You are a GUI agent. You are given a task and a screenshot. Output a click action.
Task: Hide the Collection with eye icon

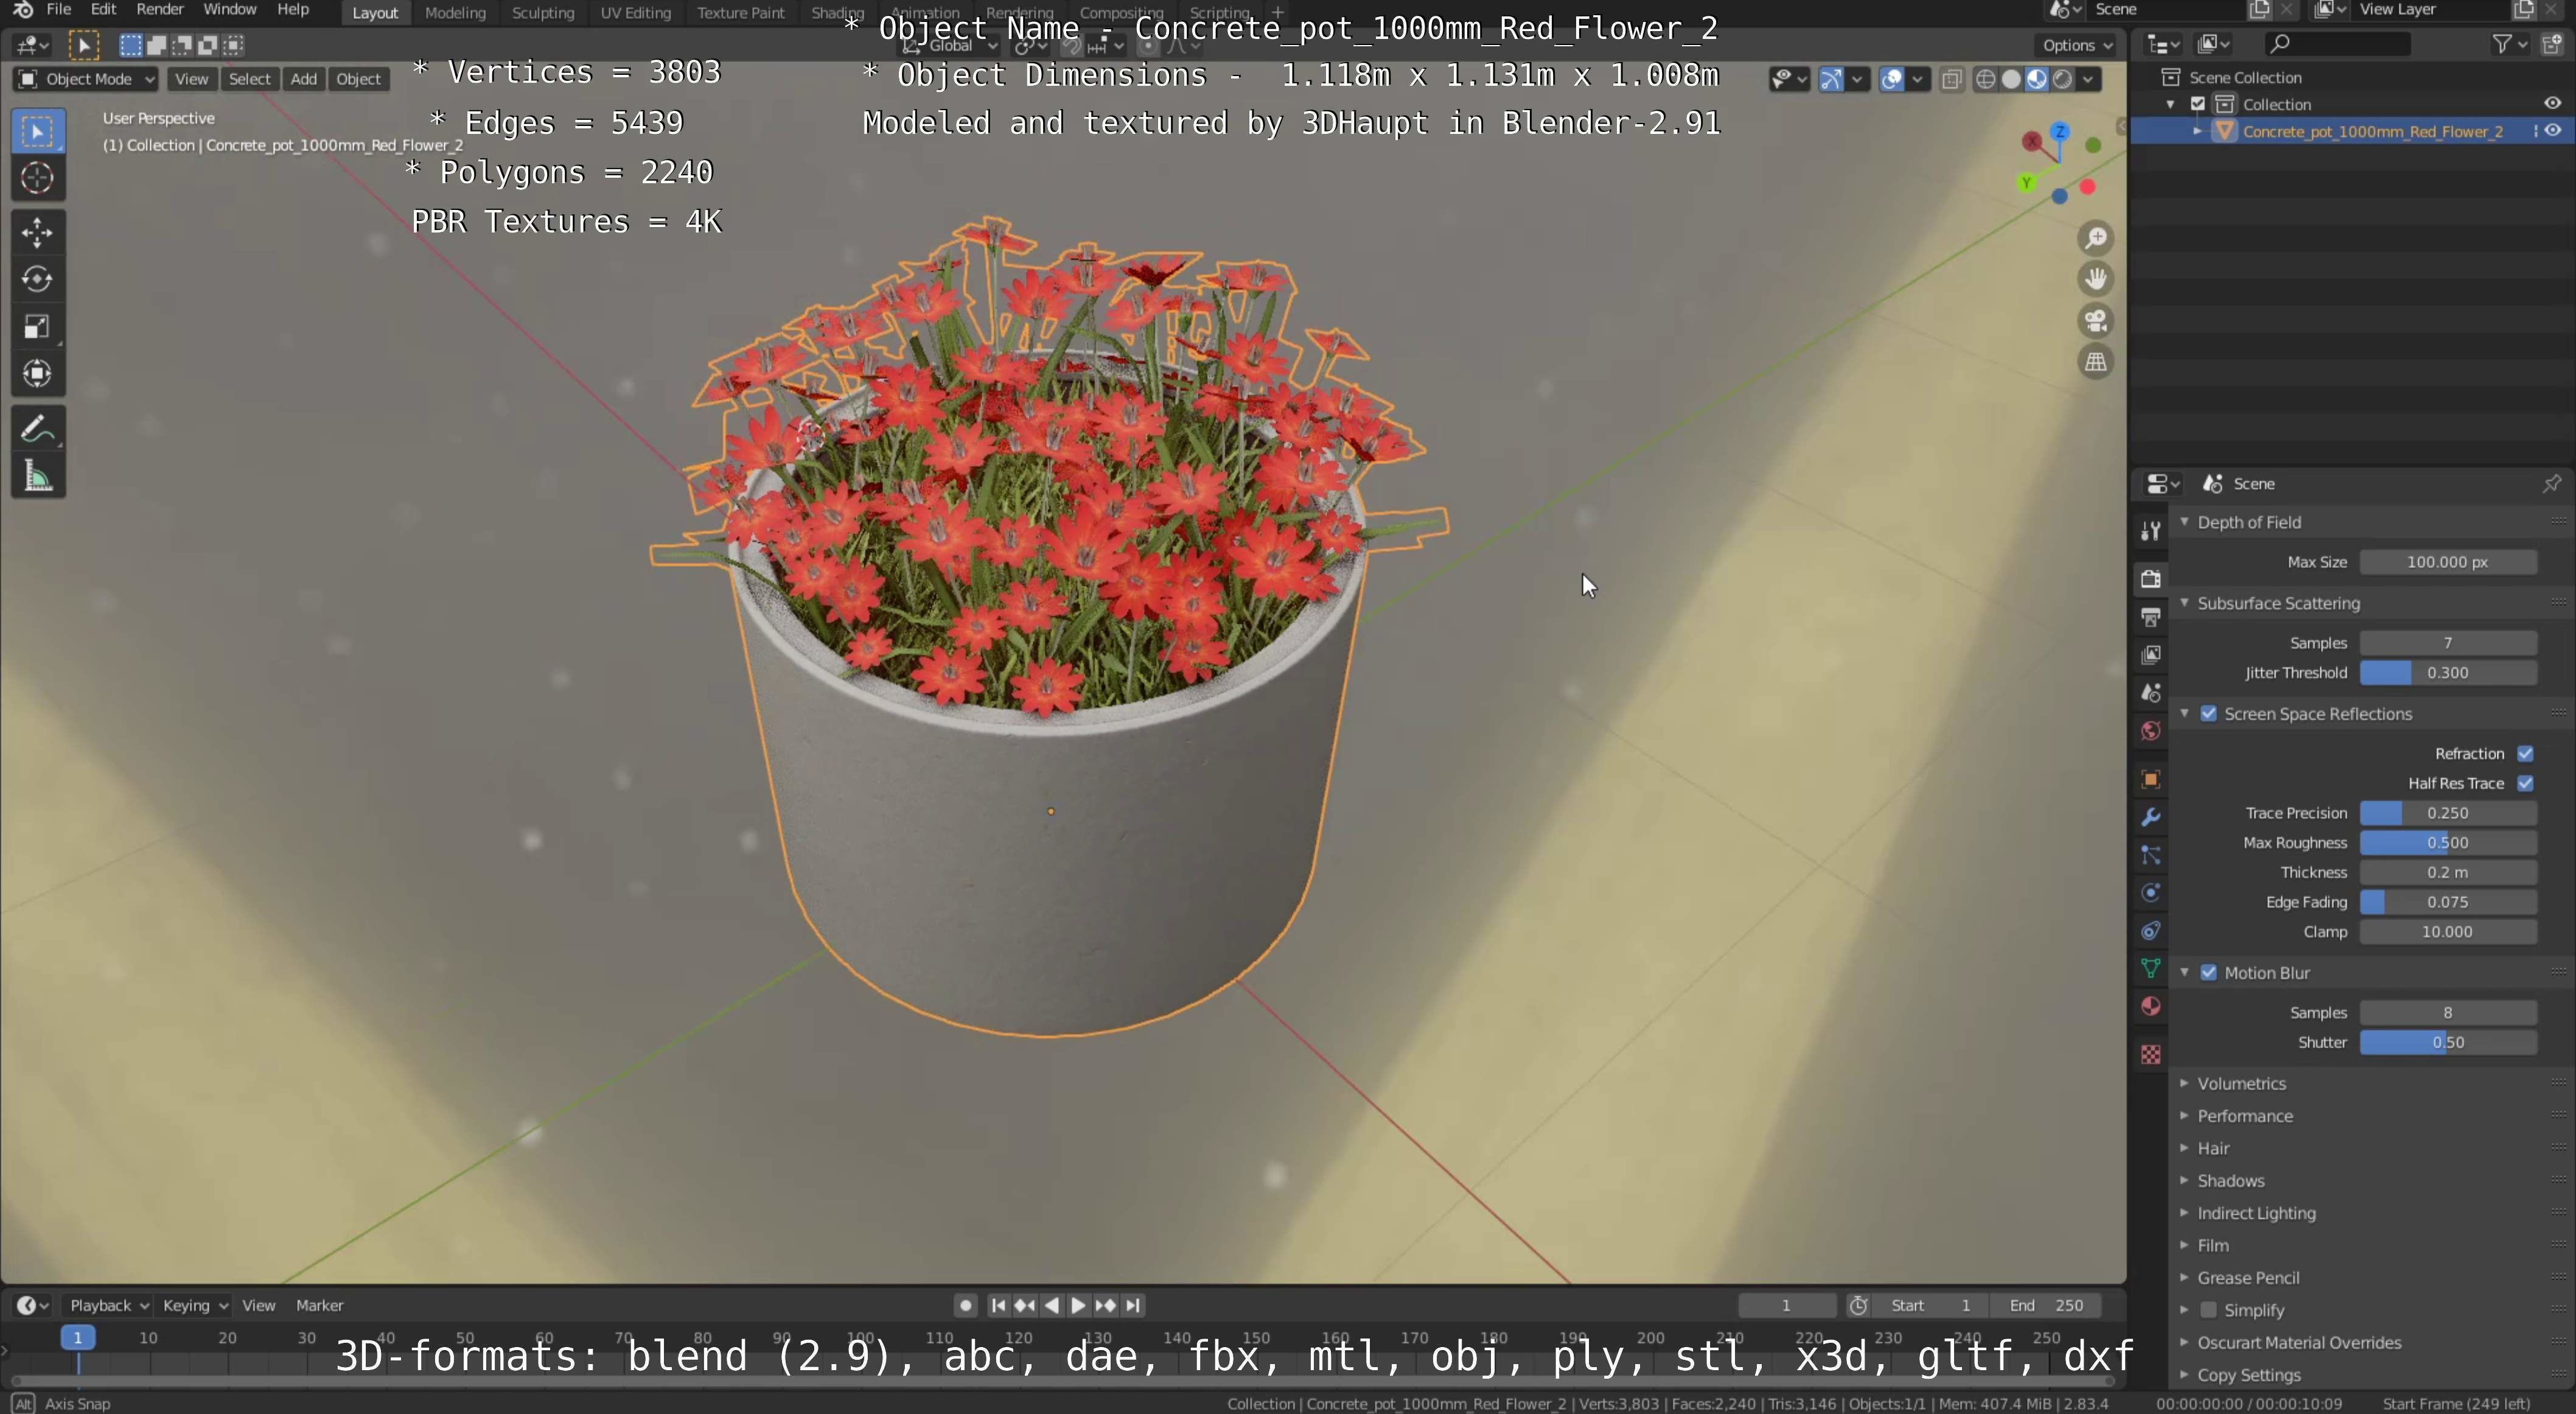point(2553,103)
